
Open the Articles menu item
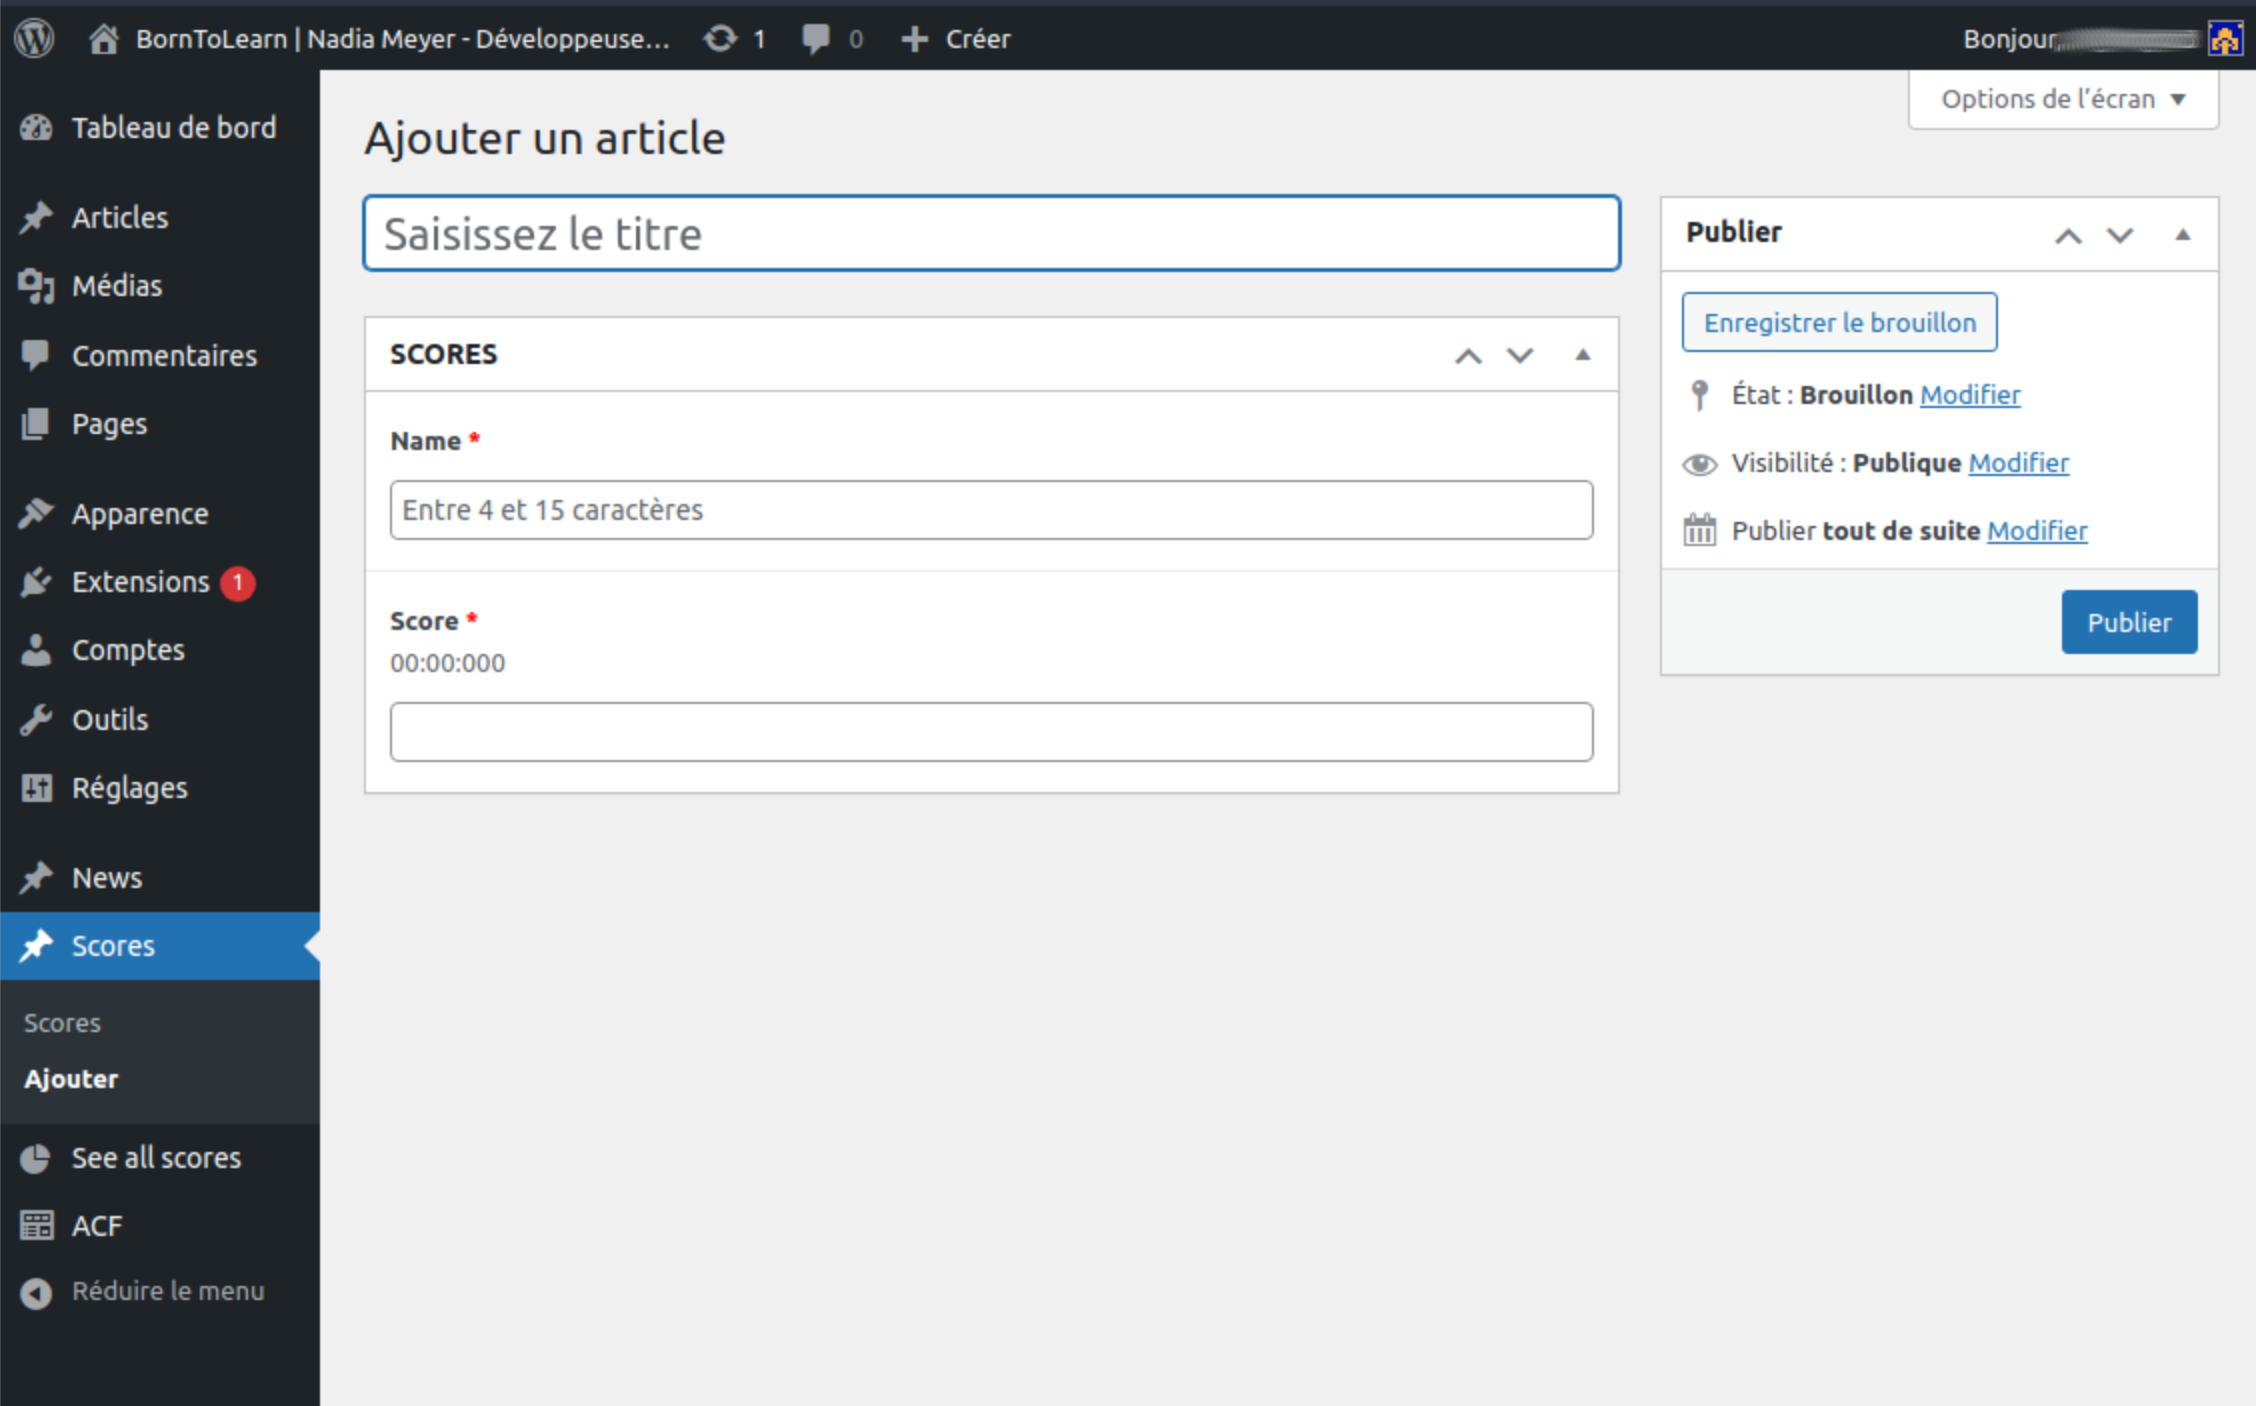coord(160,217)
